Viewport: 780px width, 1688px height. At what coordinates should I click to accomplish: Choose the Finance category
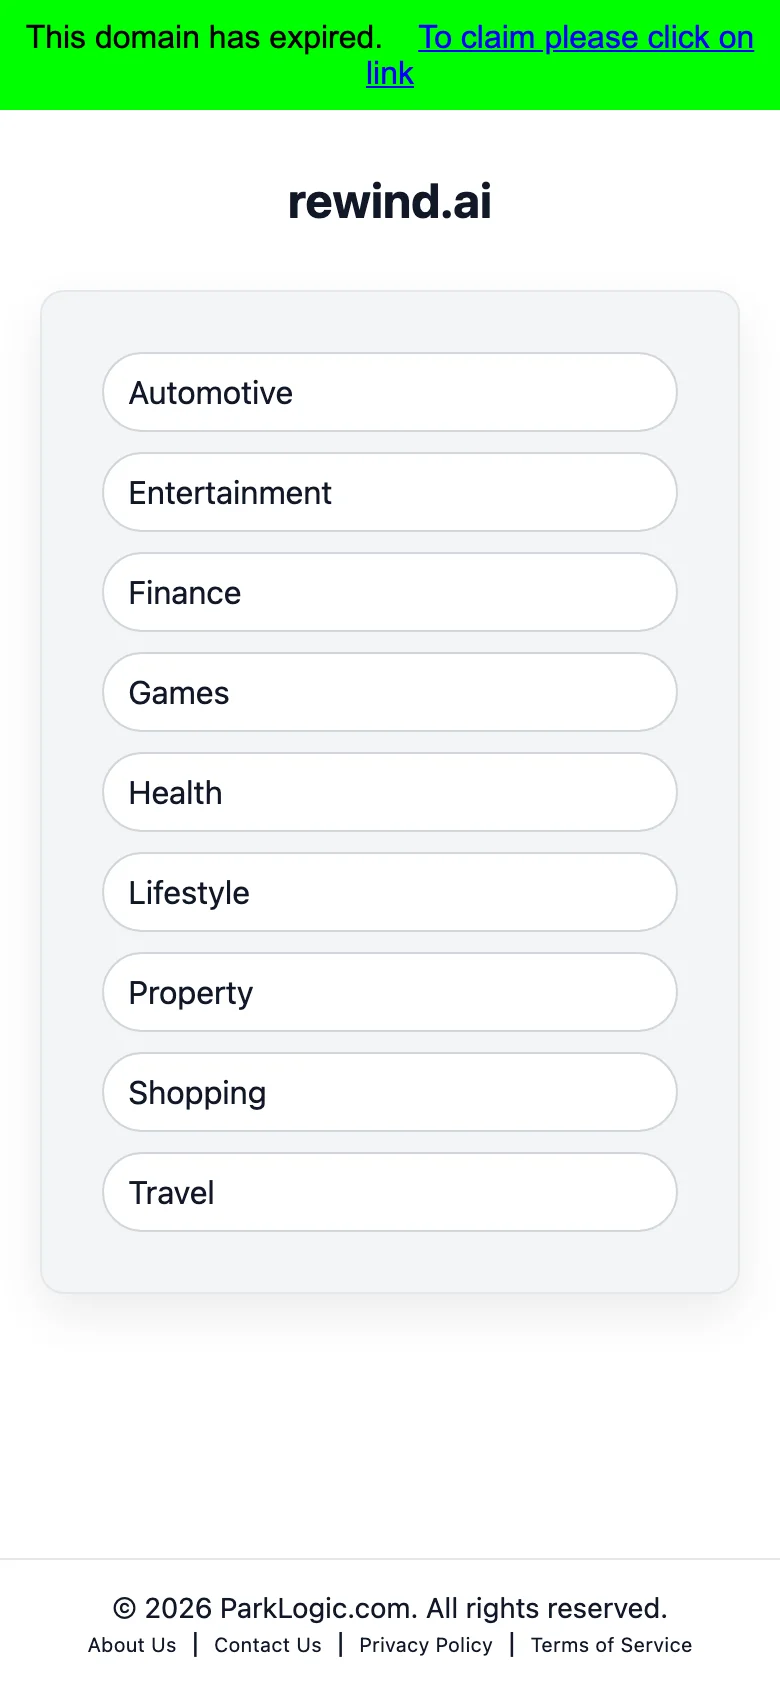tap(389, 593)
